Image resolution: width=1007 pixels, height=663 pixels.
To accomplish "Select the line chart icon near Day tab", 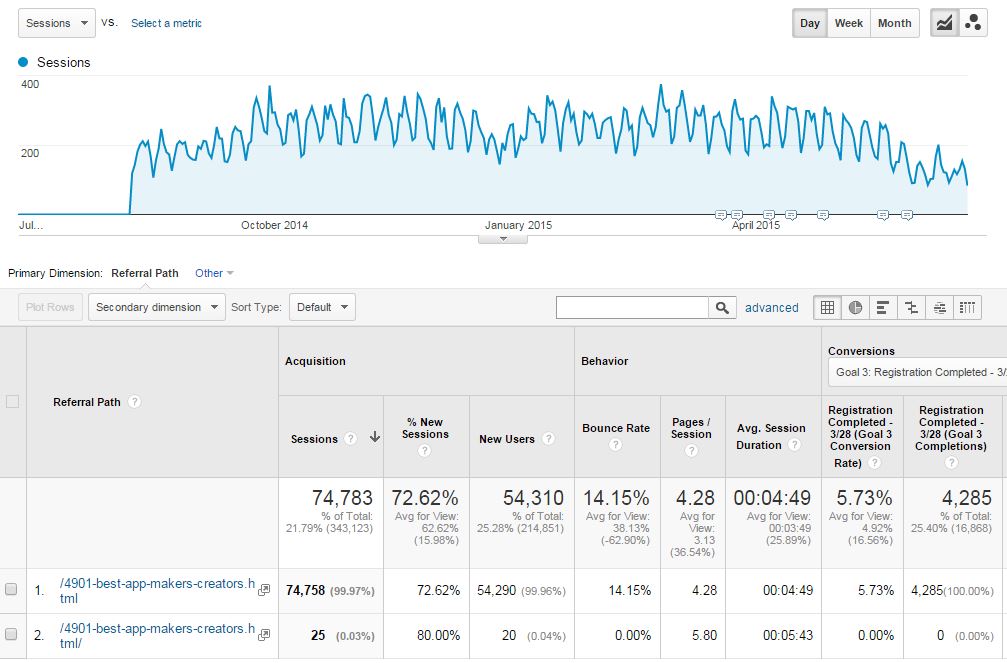I will tap(942, 22).
